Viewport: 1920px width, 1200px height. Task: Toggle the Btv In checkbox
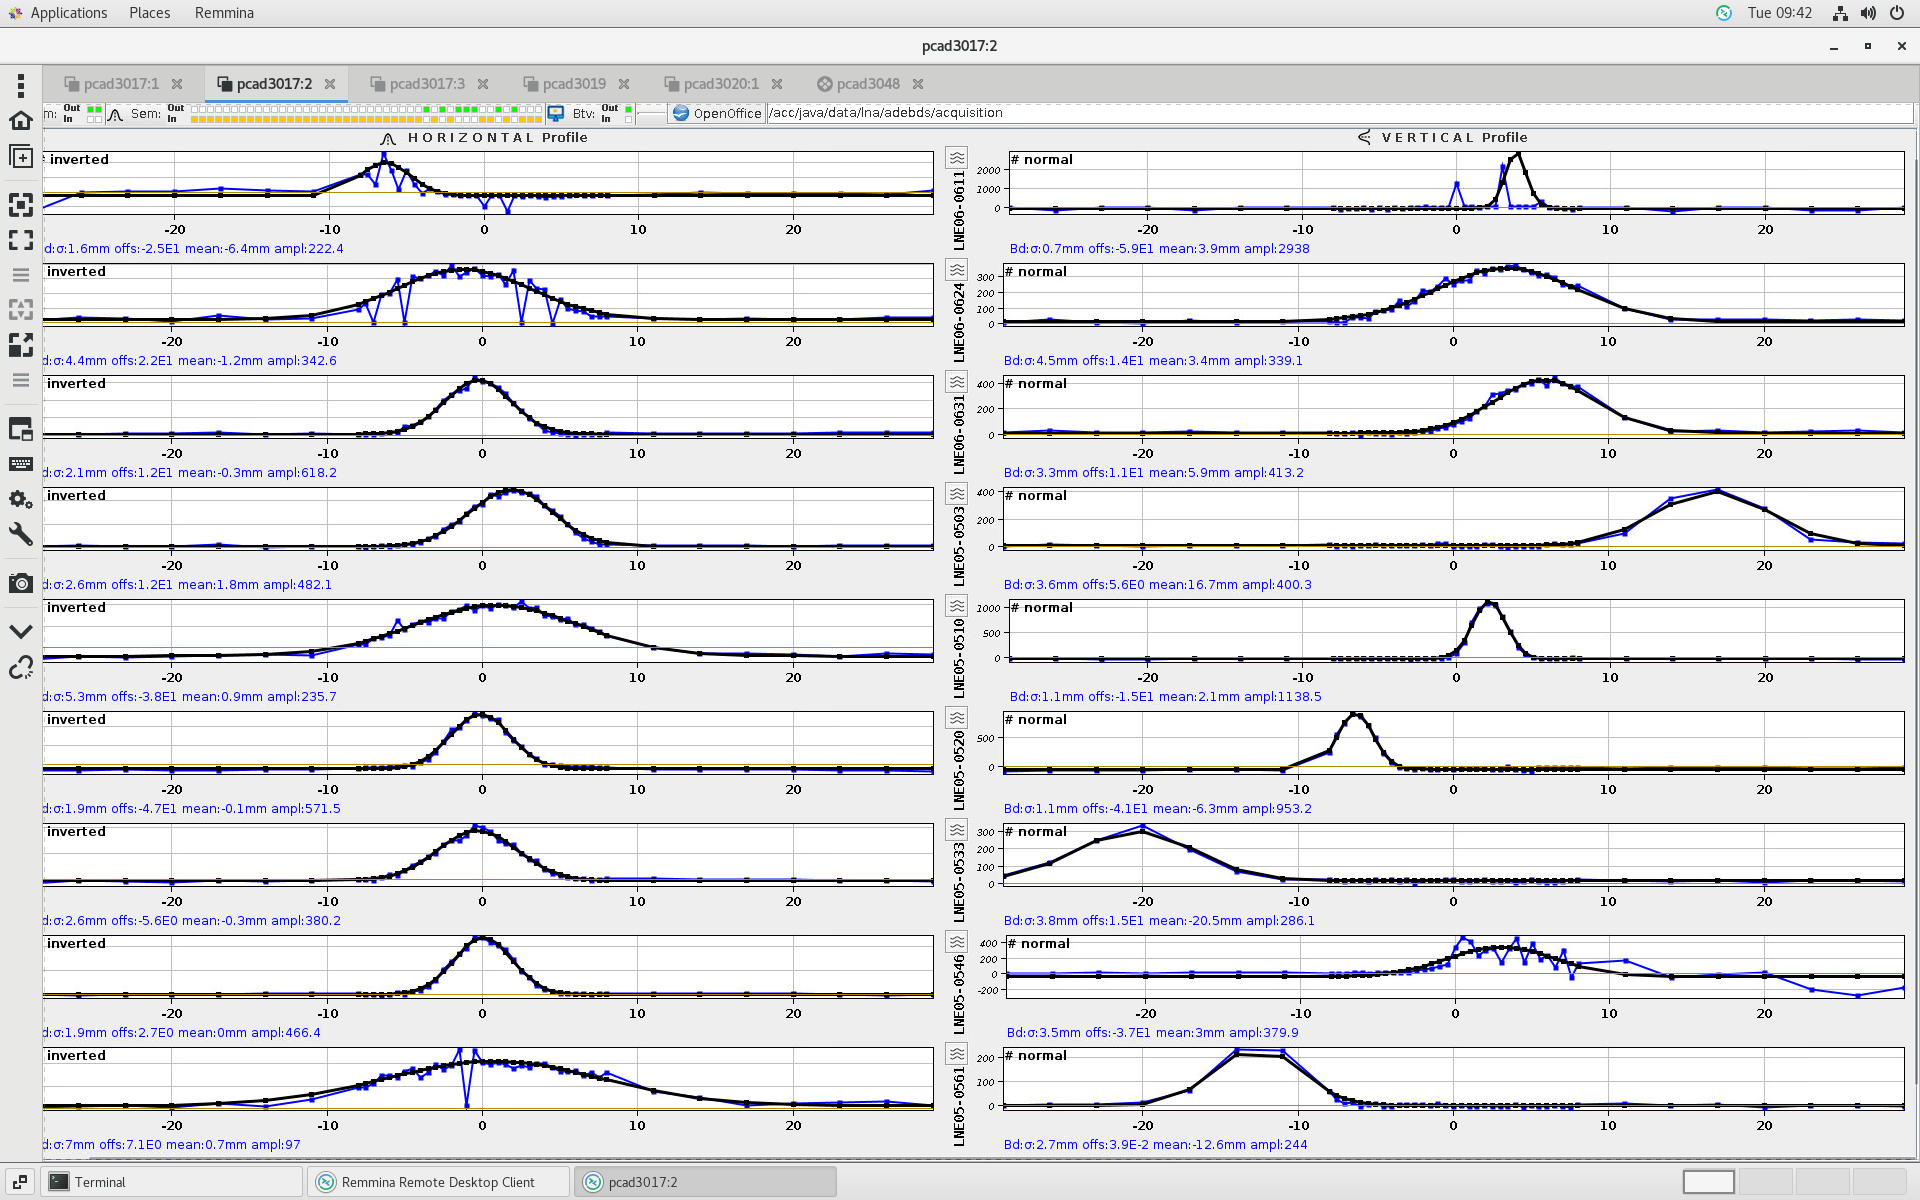pyautogui.click(x=628, y=119)
